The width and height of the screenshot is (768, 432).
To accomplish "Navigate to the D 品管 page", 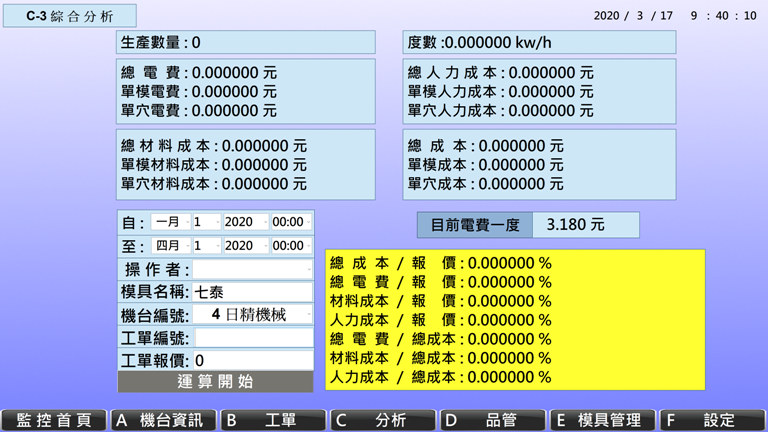I will (493, 421).
